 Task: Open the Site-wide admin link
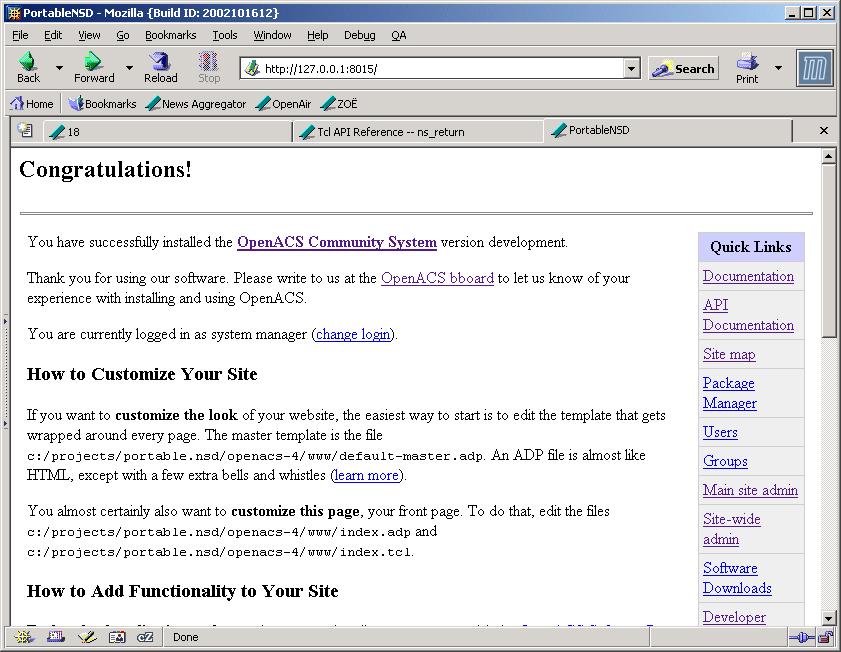pos(732,529)
